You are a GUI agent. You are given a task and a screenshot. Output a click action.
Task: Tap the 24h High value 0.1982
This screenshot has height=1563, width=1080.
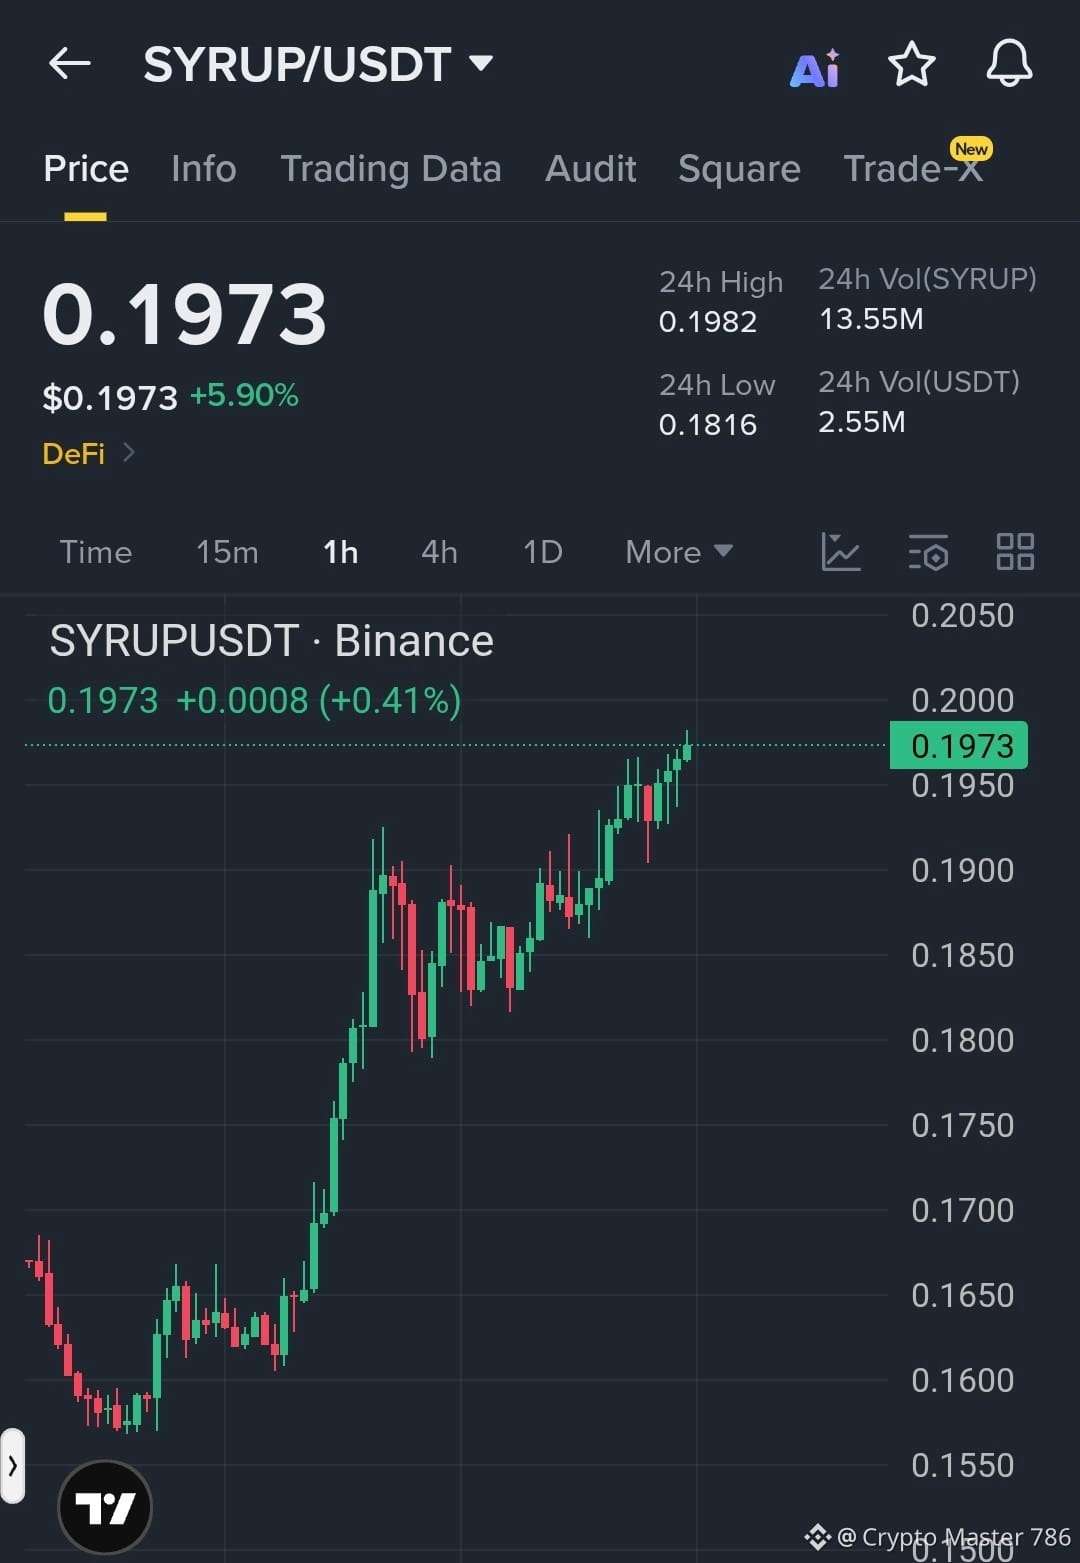708,322
